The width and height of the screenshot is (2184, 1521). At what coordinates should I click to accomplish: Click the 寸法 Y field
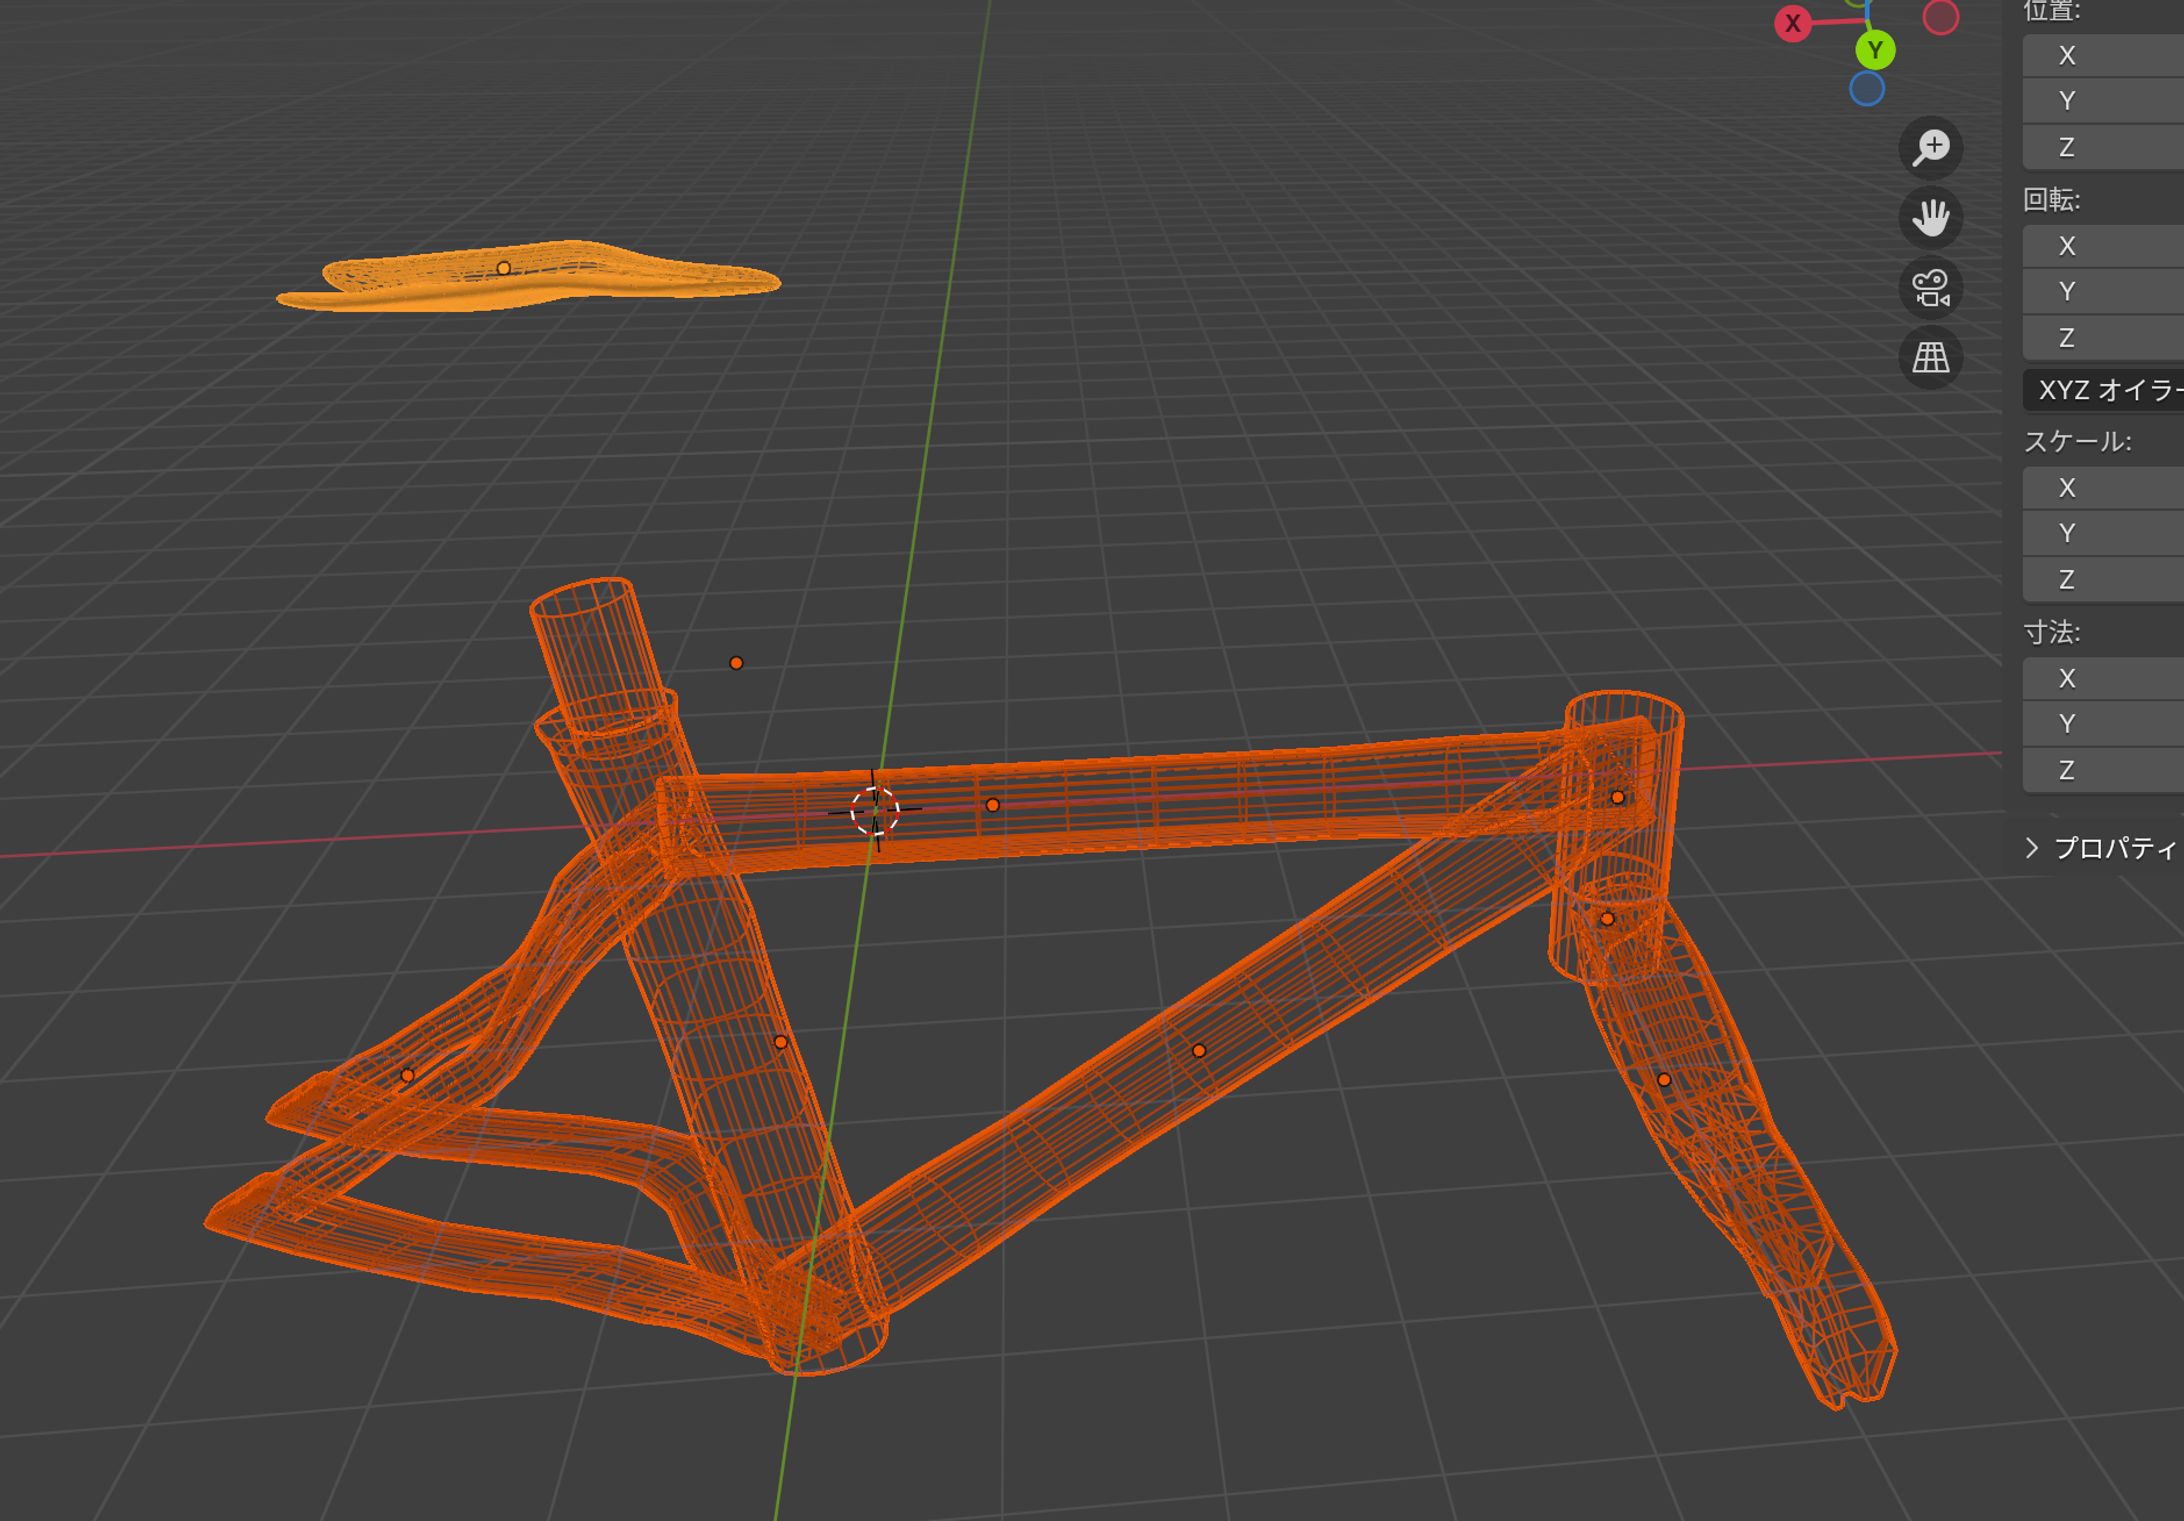(2103, 724)
